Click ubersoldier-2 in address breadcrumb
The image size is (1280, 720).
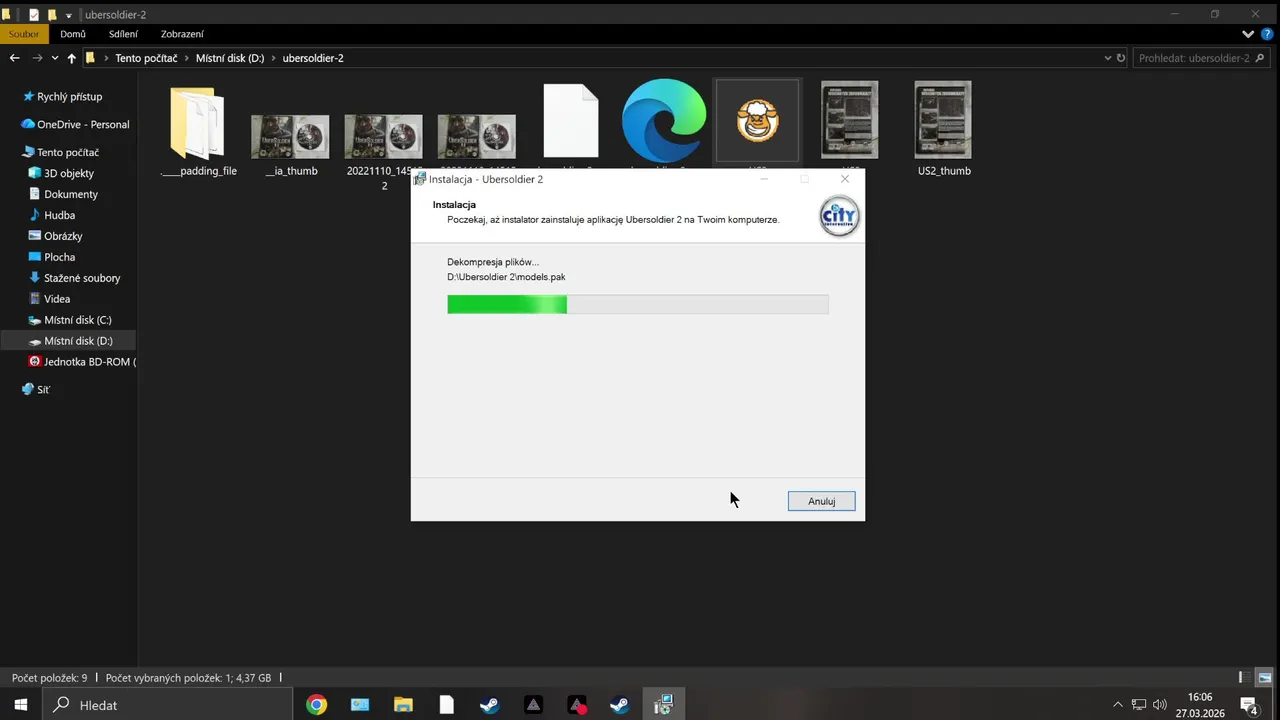tap(313, 58)
